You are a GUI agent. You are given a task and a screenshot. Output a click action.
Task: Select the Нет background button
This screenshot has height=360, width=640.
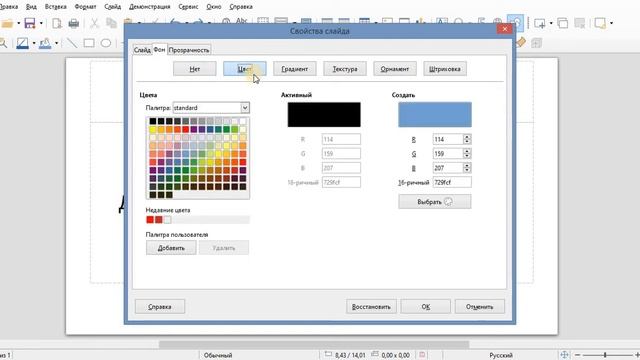point(195,69)
